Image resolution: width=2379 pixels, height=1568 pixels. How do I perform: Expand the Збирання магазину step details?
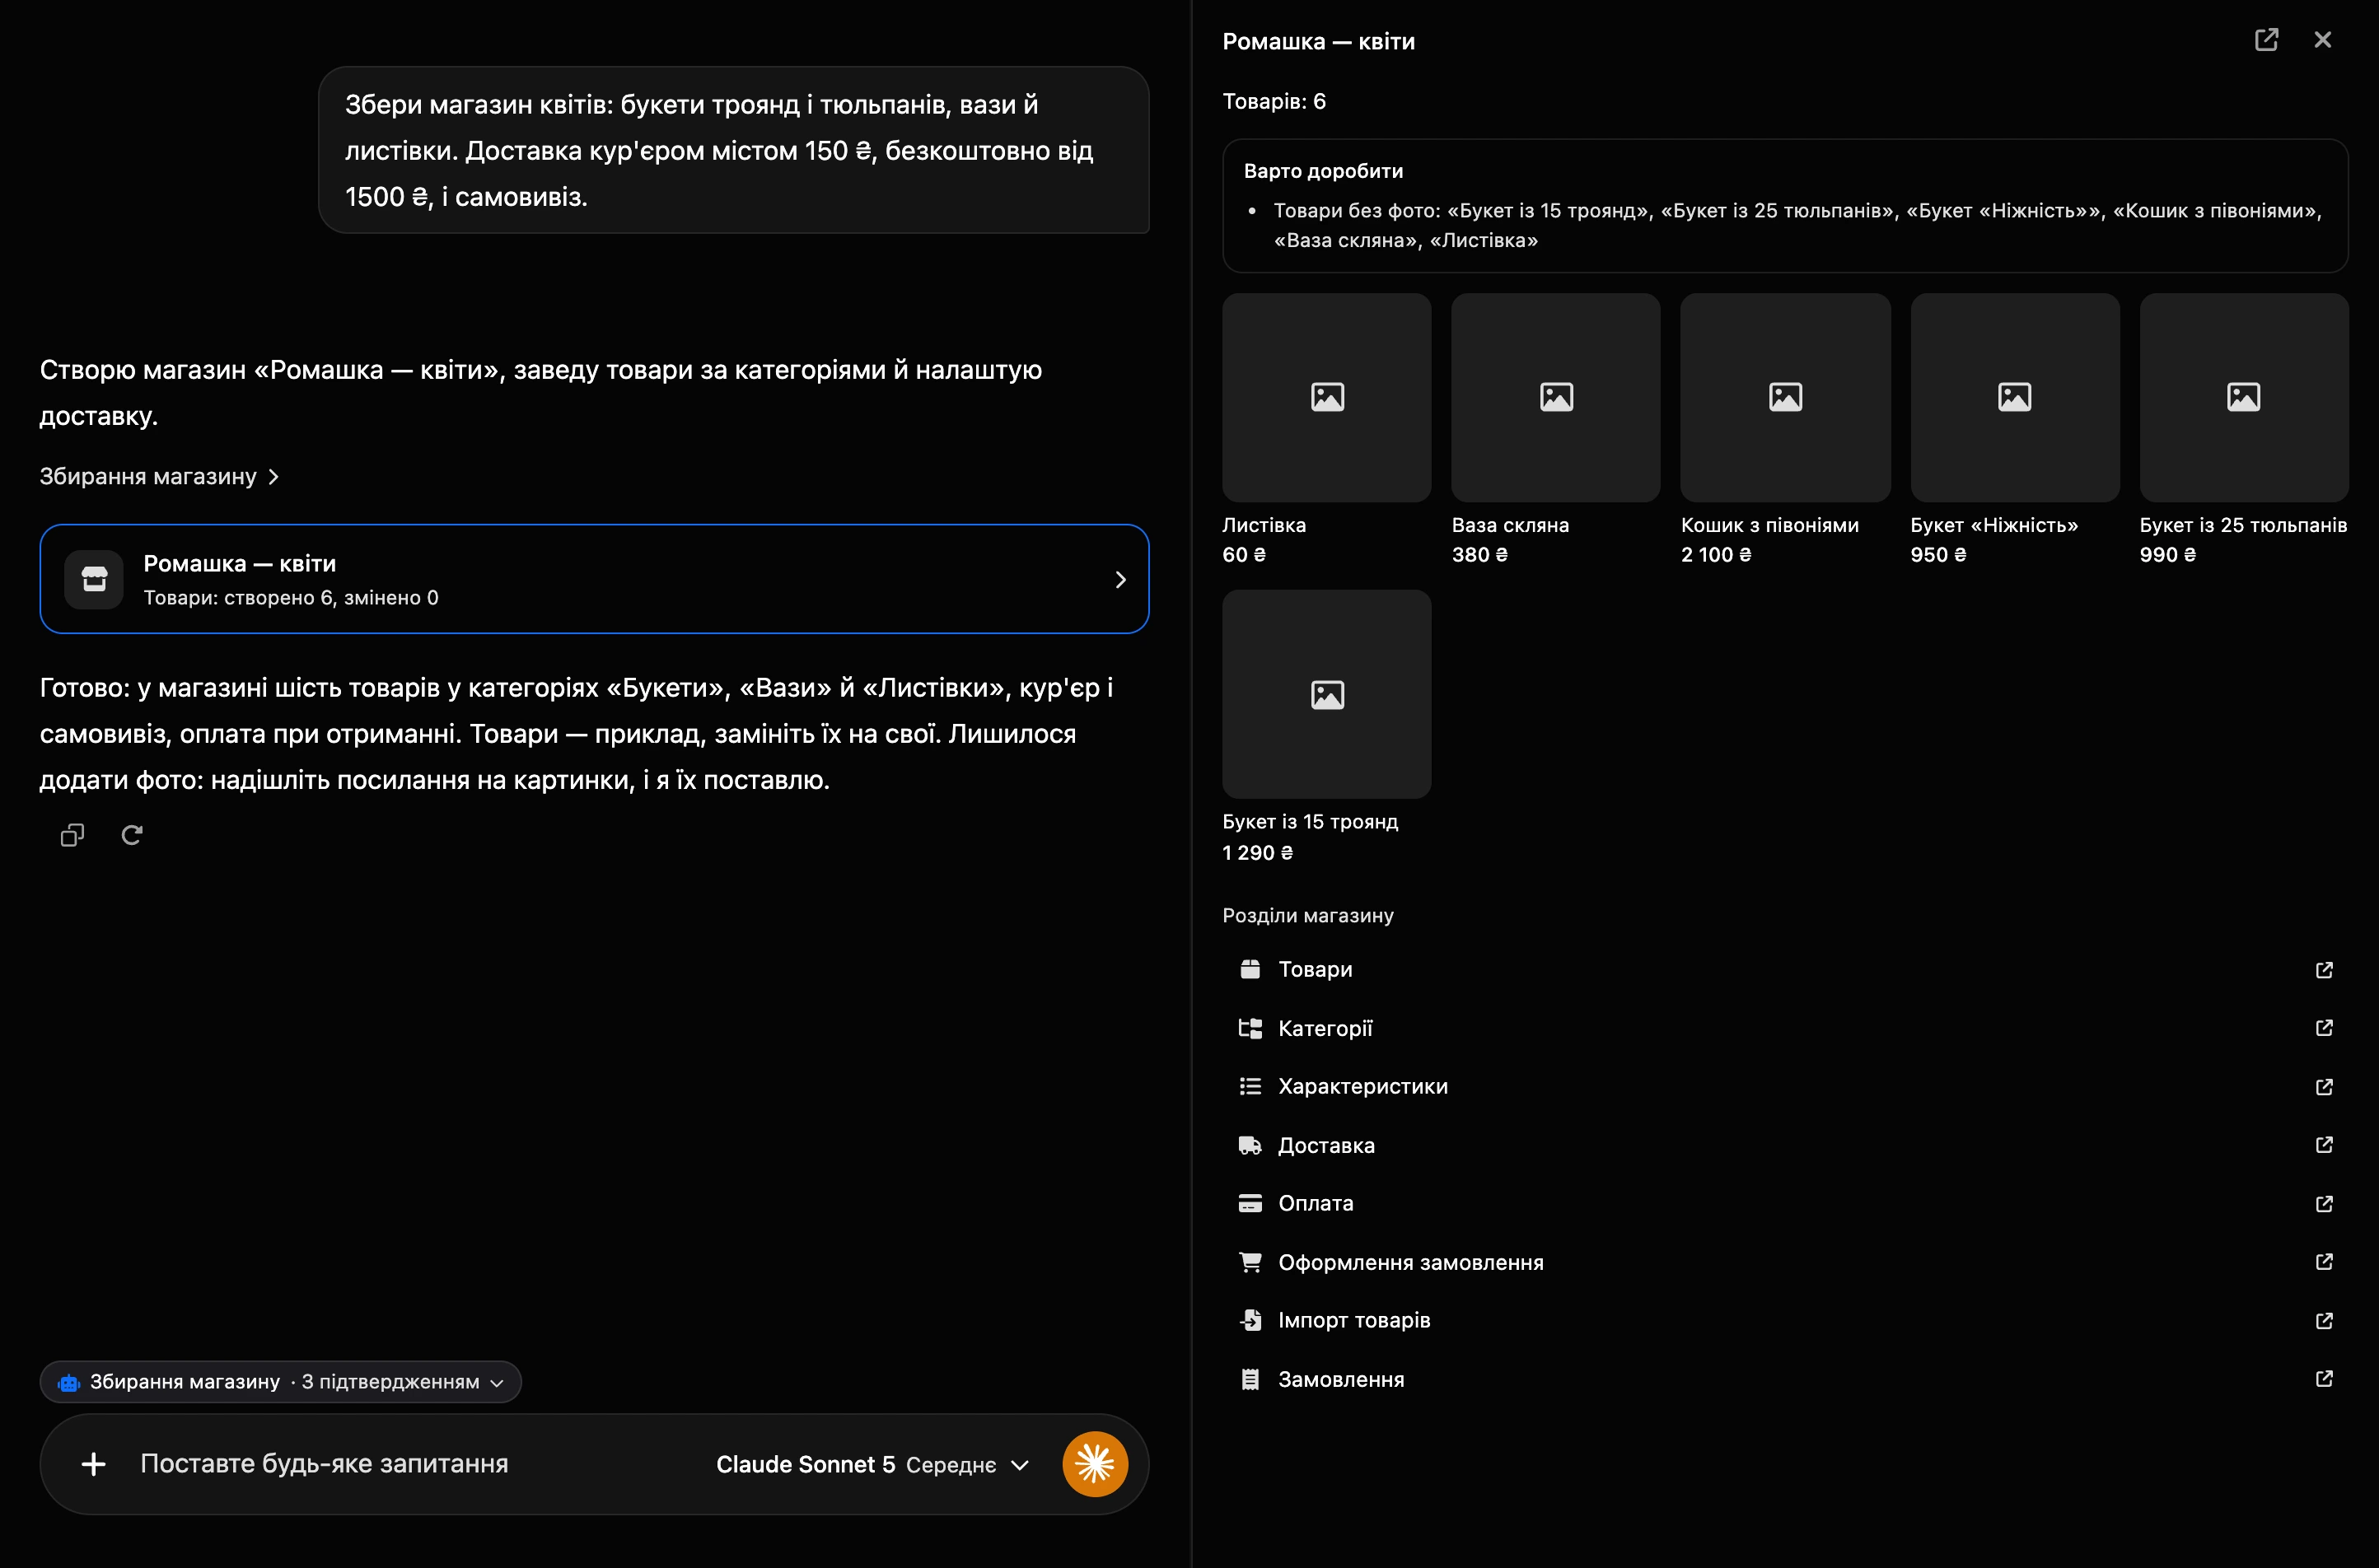tap(159, 476)
